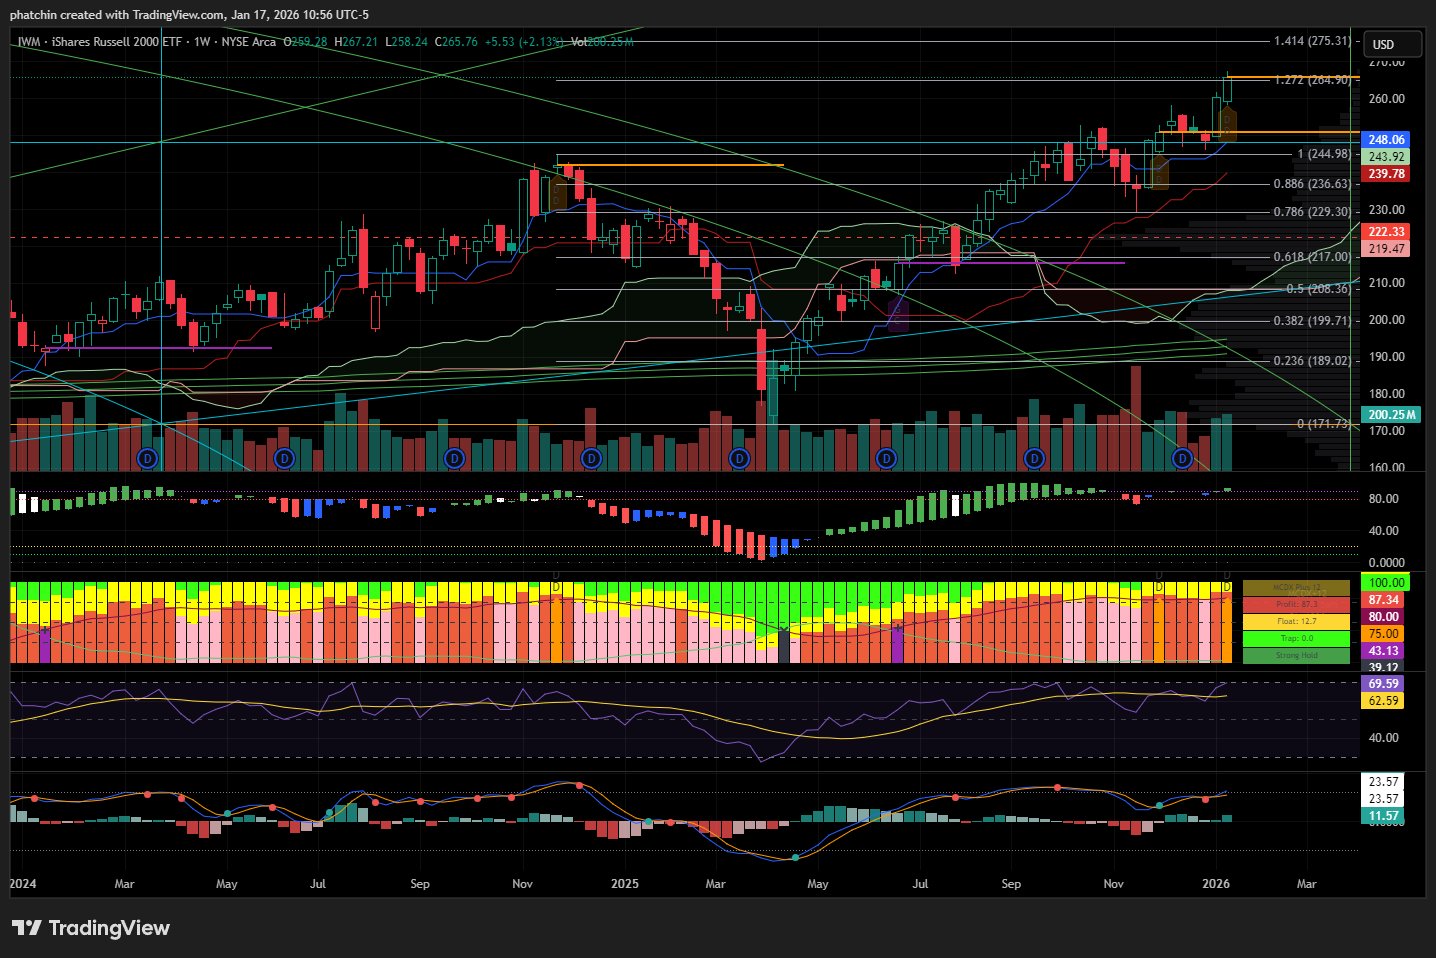
Task: Click the 0 (171.73) Fibonacci level label
Action: pyautogui.click(x=1324, y=424)
